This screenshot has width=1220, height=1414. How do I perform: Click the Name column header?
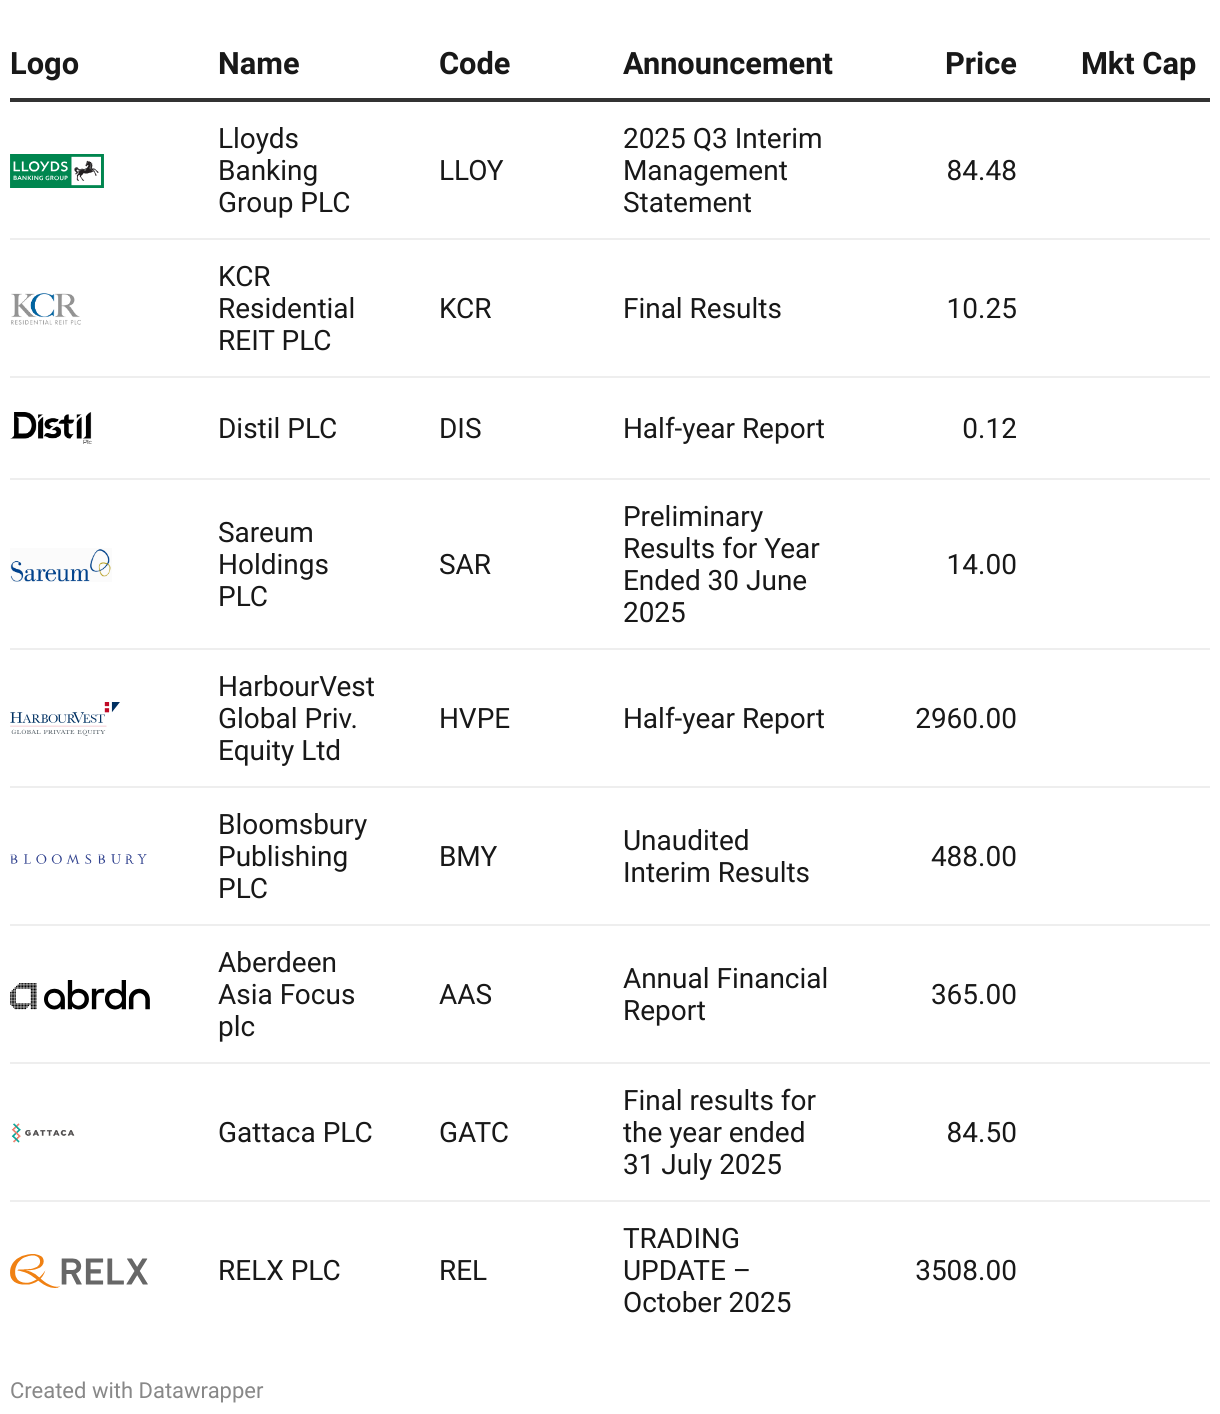tap(259, 64)
